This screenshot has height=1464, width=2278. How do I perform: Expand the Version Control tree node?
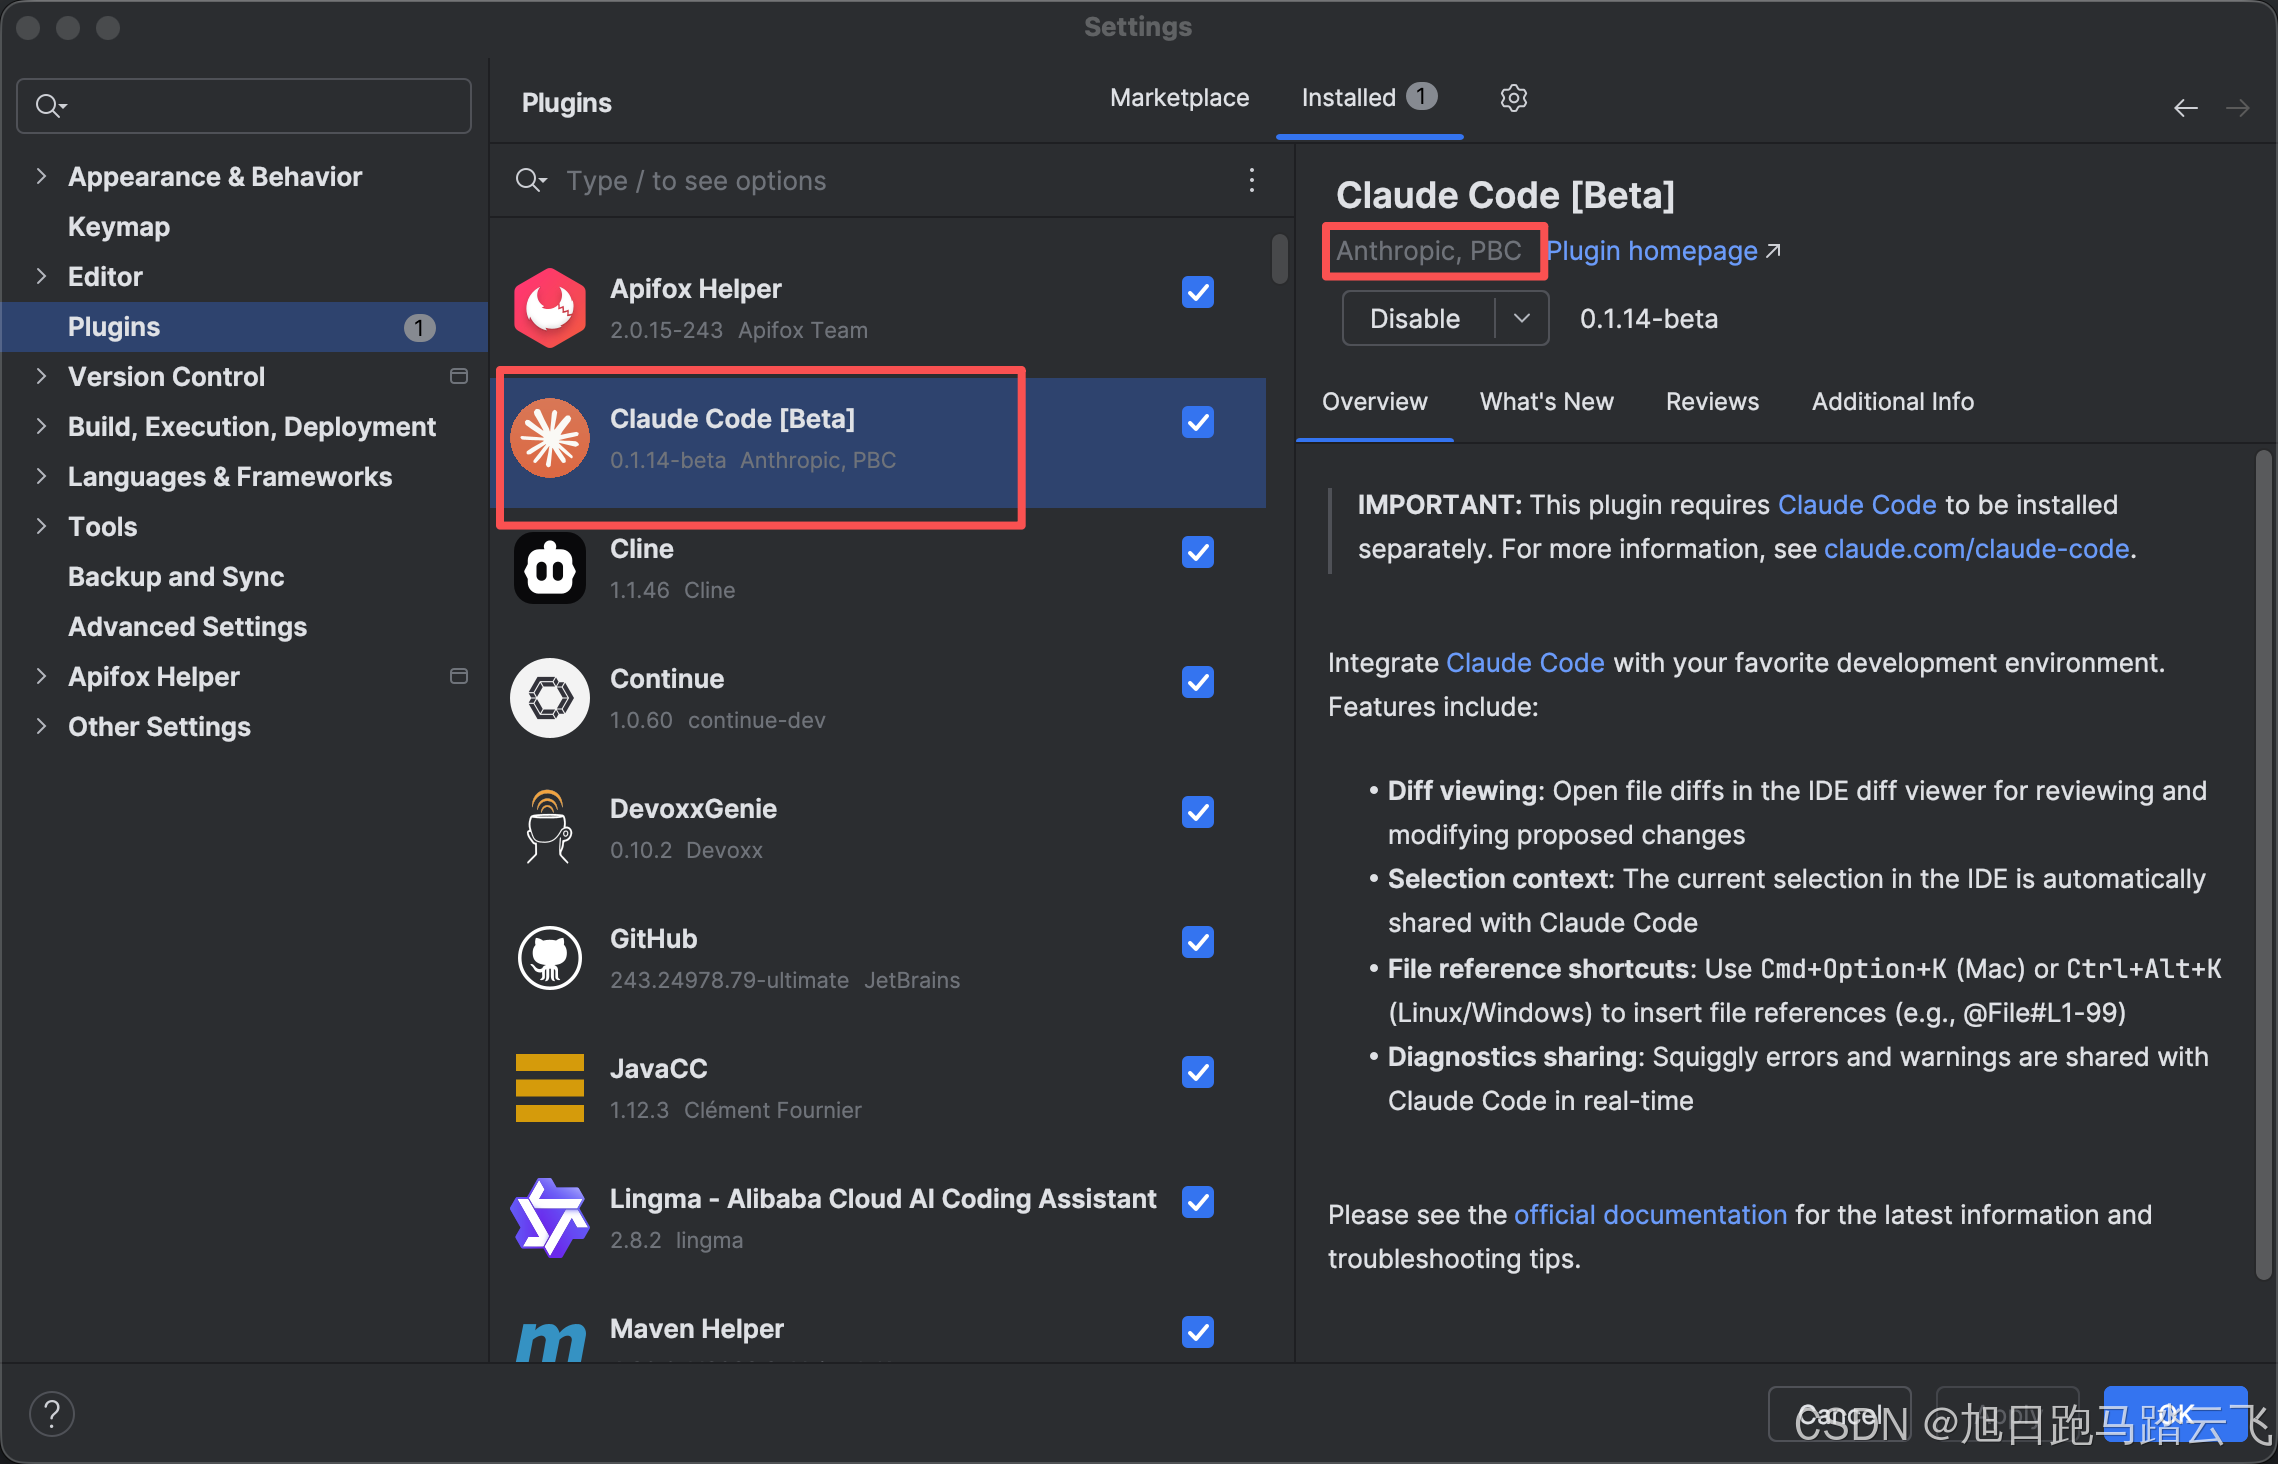tap(41, 376)
